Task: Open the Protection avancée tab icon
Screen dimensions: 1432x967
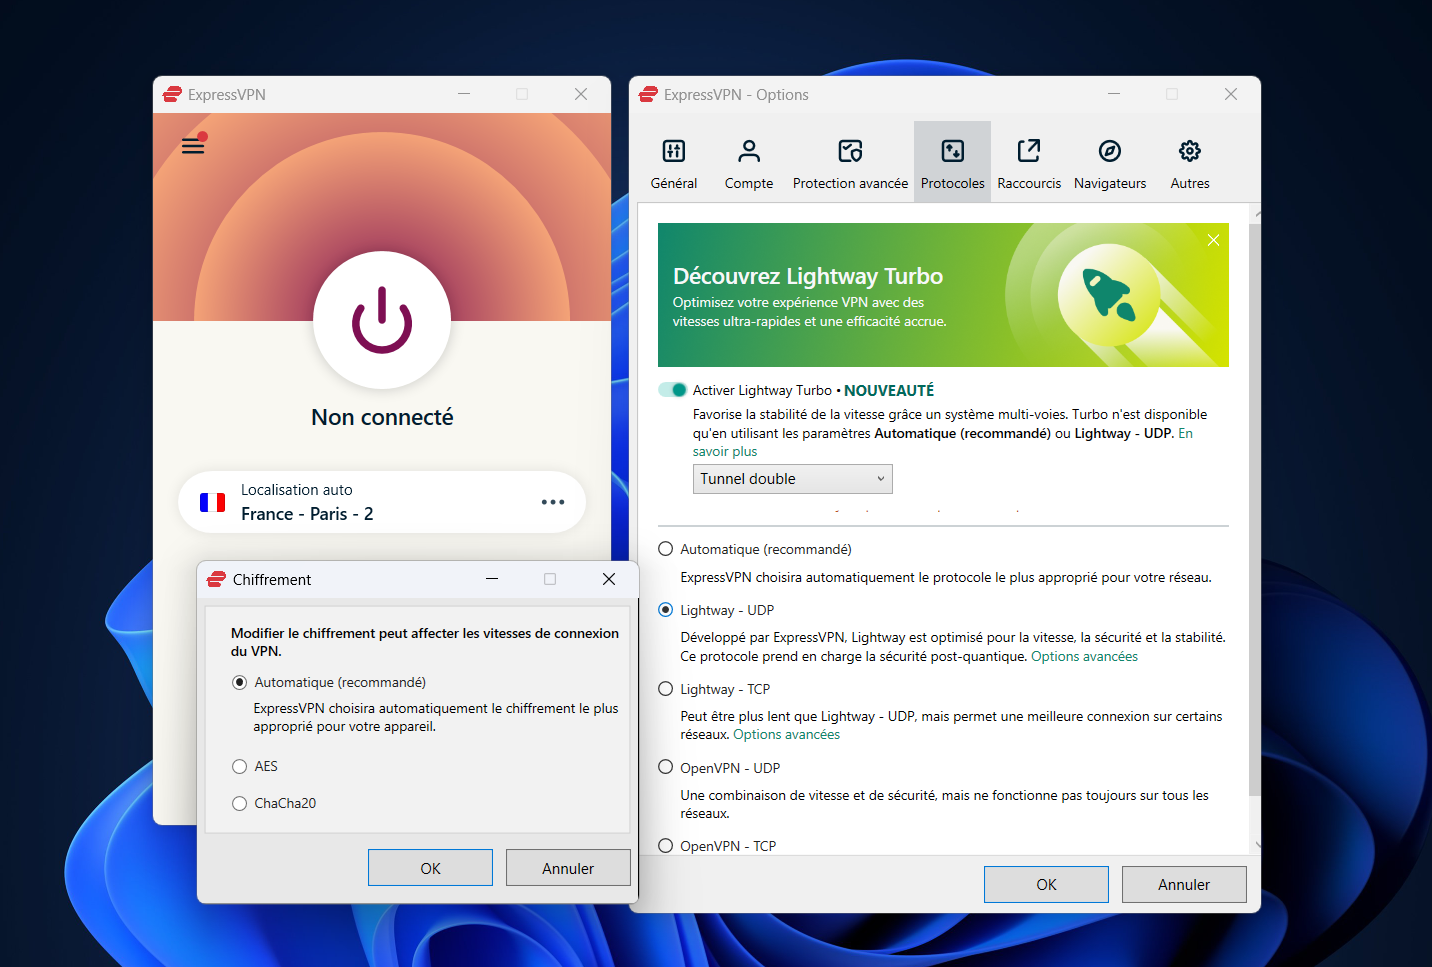Action: click(x=850, y=151)
